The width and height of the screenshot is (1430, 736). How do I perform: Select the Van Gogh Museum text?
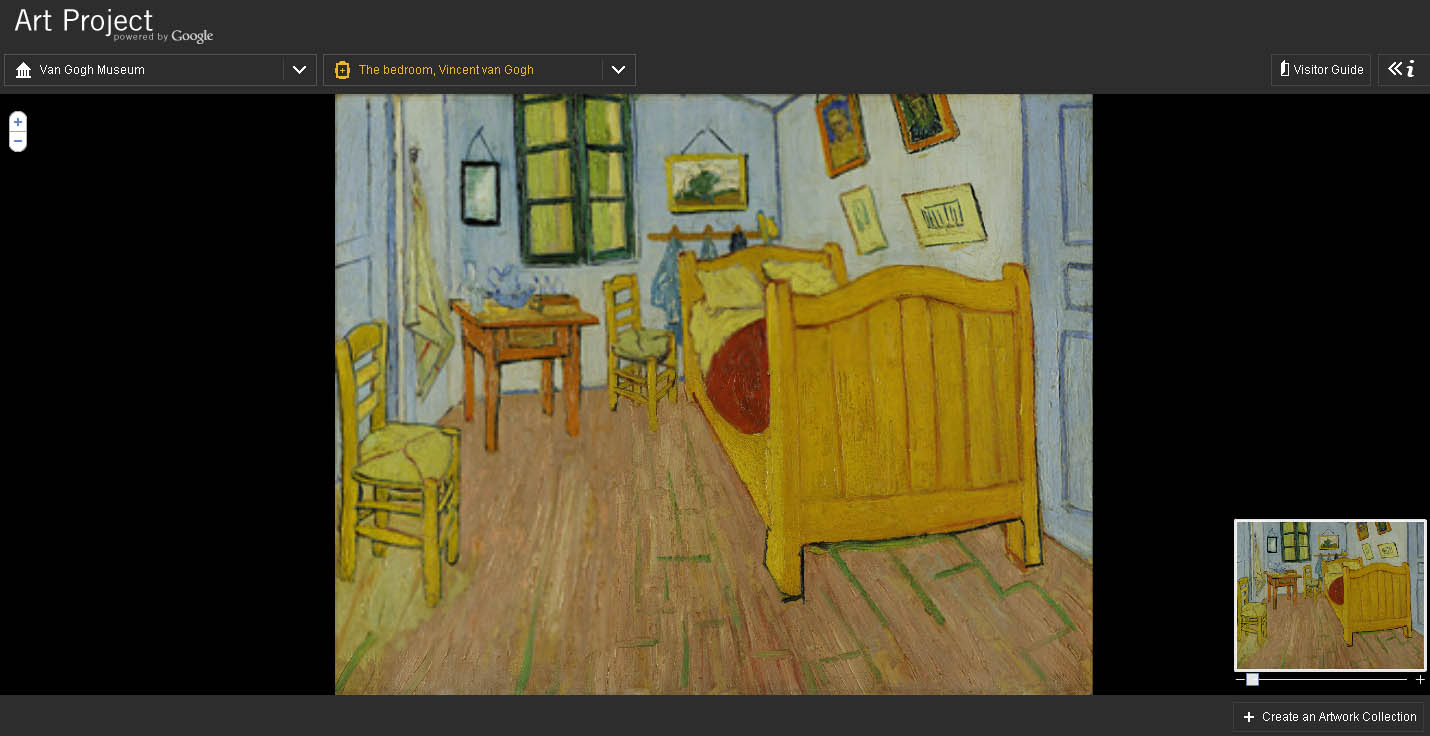(92, 70)
